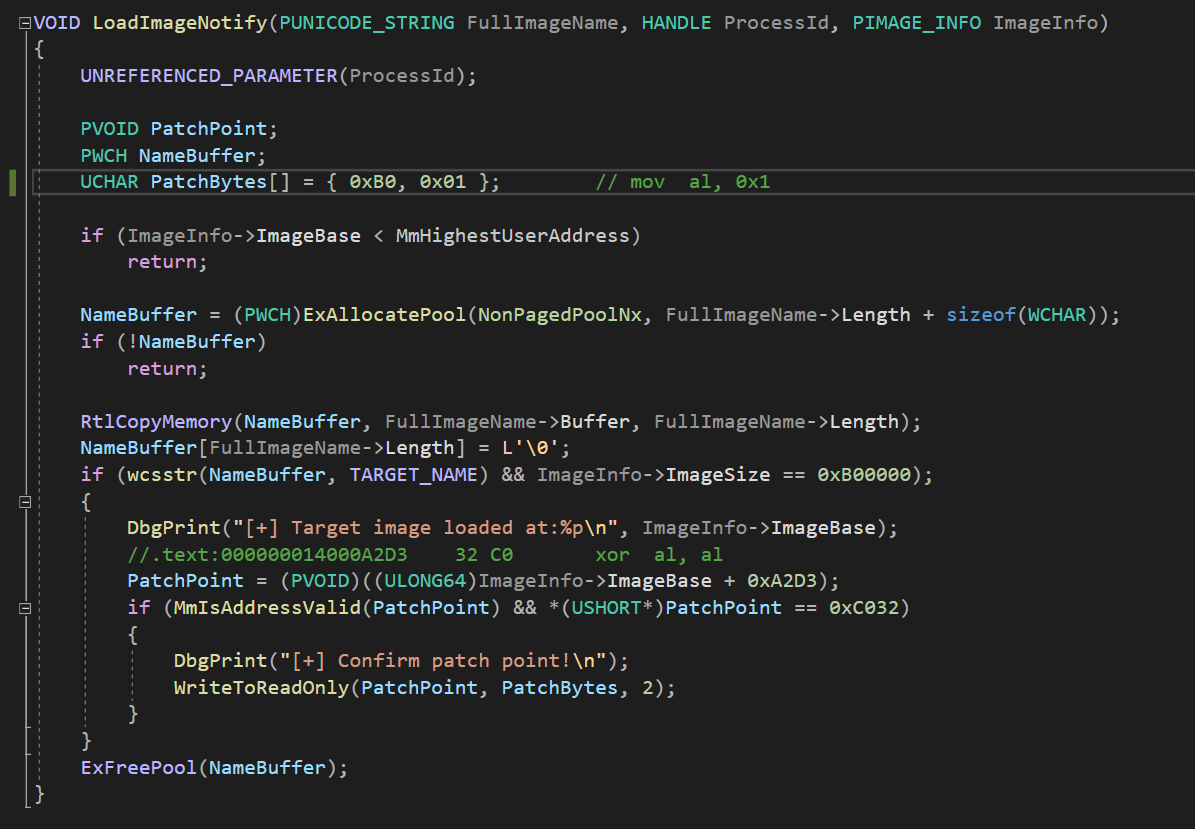Viewport: 1195px width, 829px height.
Task: Click the PUNICODE_STRING parameter type
Action: [x=367, y=23]
